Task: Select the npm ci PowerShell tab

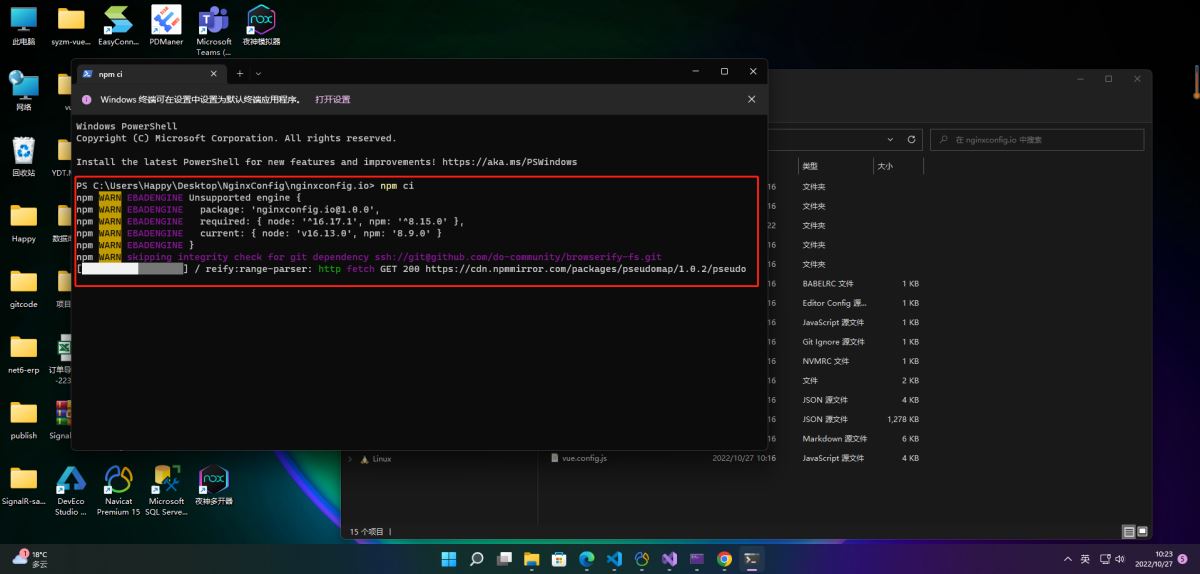Action: 140,73
